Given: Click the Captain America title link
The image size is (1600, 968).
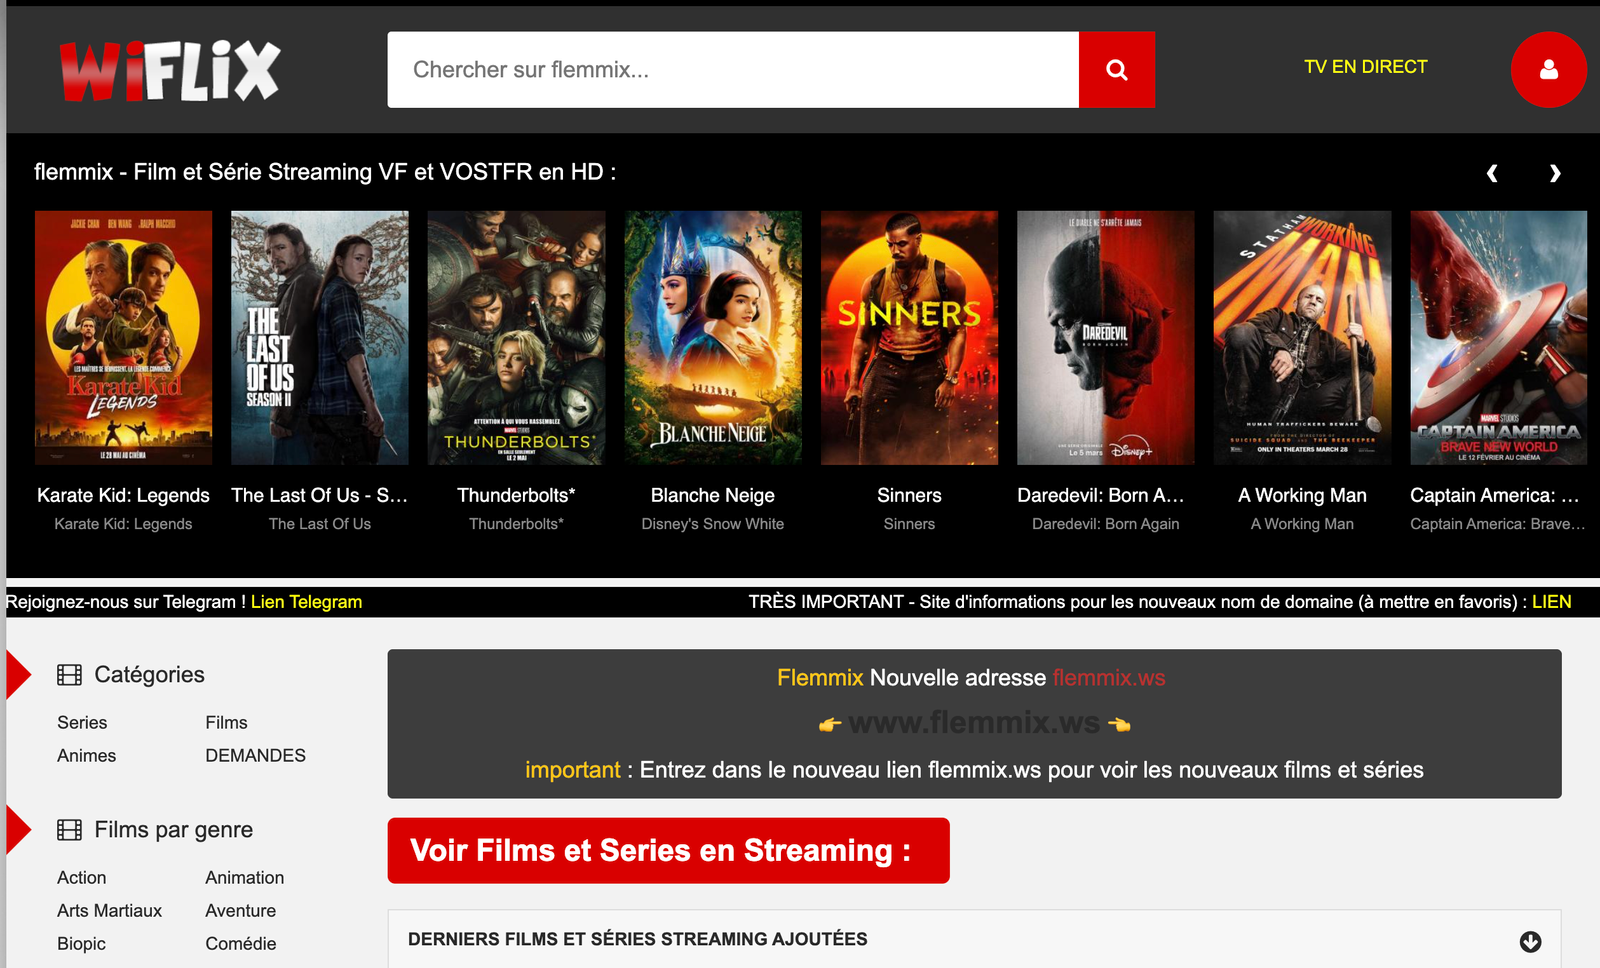Looking at the screenshot, I should tap(1494, 495).
